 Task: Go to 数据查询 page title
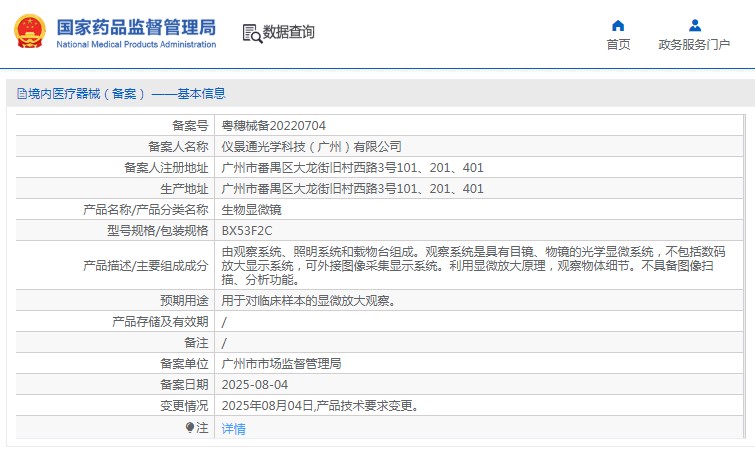pyautogui.click(x=289, y=33)
